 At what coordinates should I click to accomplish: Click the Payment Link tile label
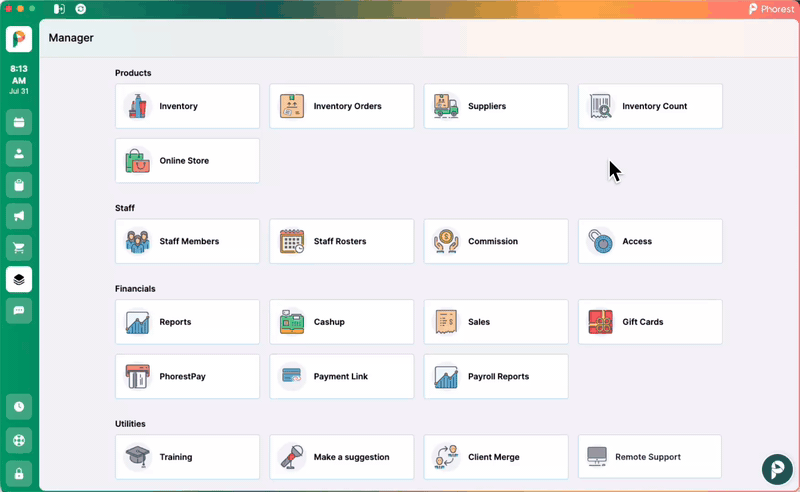[341, 377]
